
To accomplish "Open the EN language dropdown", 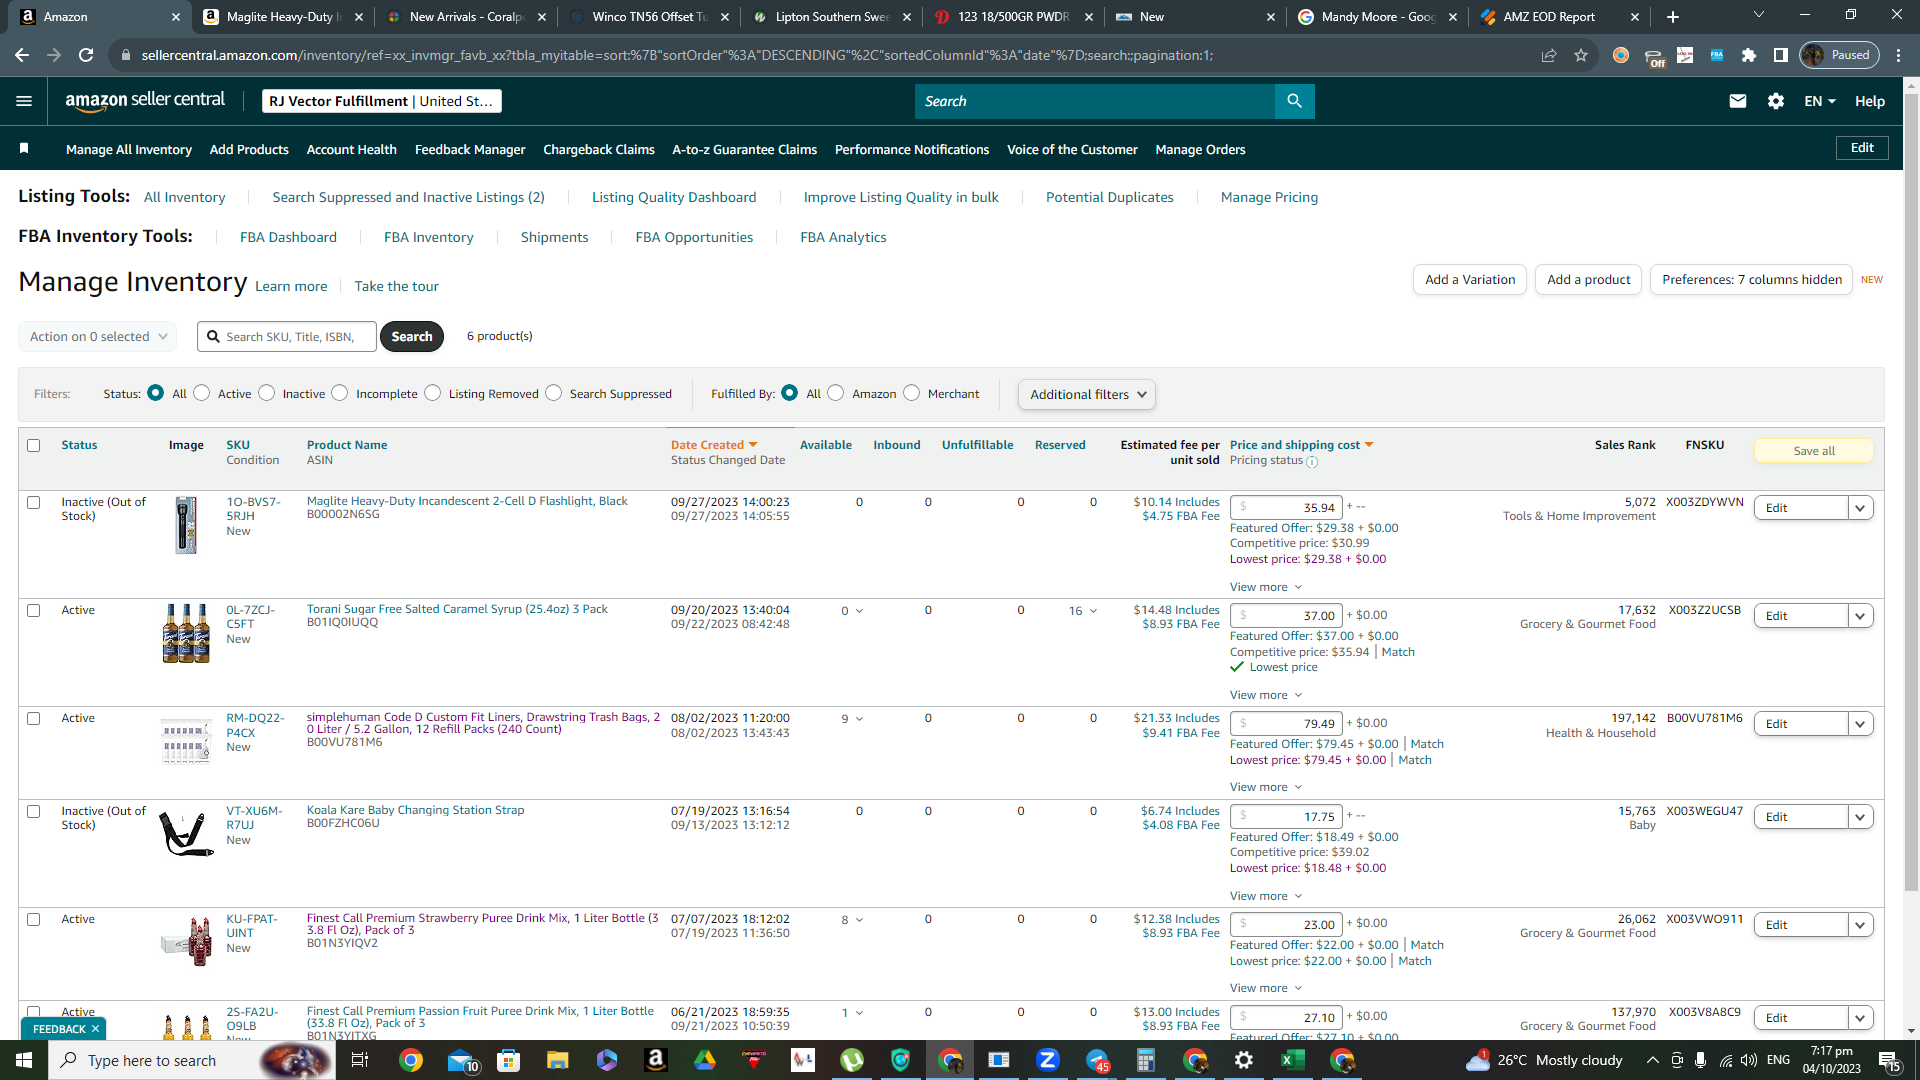I will pos(1820,101).
